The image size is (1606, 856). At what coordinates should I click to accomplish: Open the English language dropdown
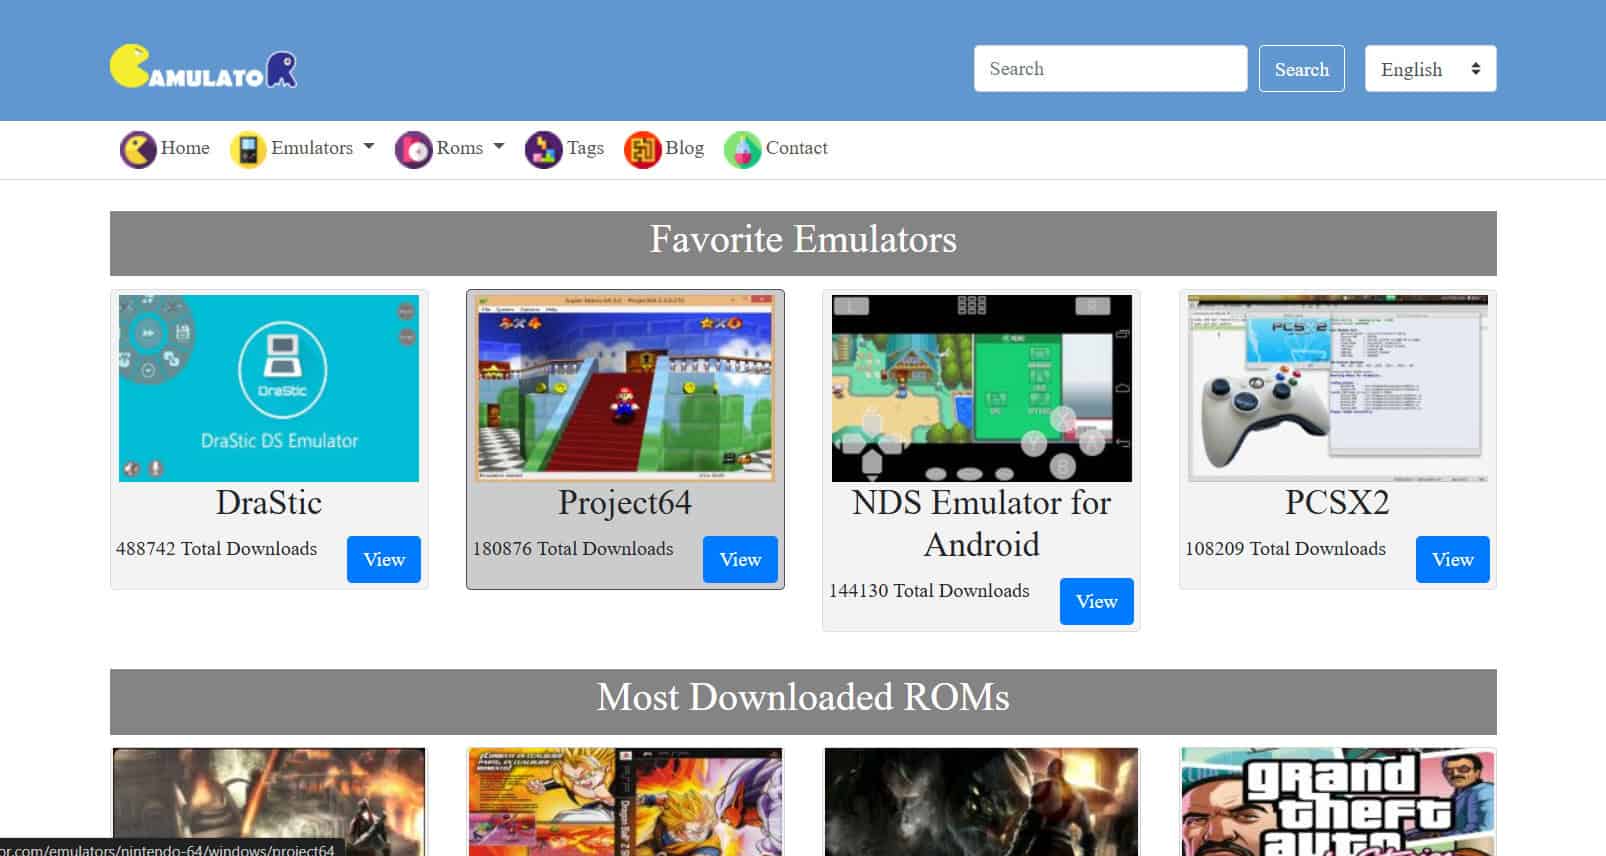pos(1429,69)
